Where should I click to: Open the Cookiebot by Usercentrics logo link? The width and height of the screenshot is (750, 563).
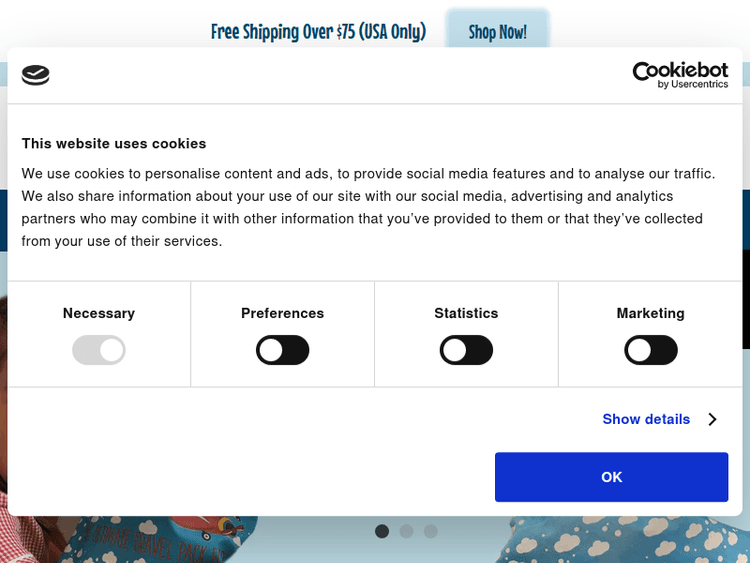(x=680, y=75)
